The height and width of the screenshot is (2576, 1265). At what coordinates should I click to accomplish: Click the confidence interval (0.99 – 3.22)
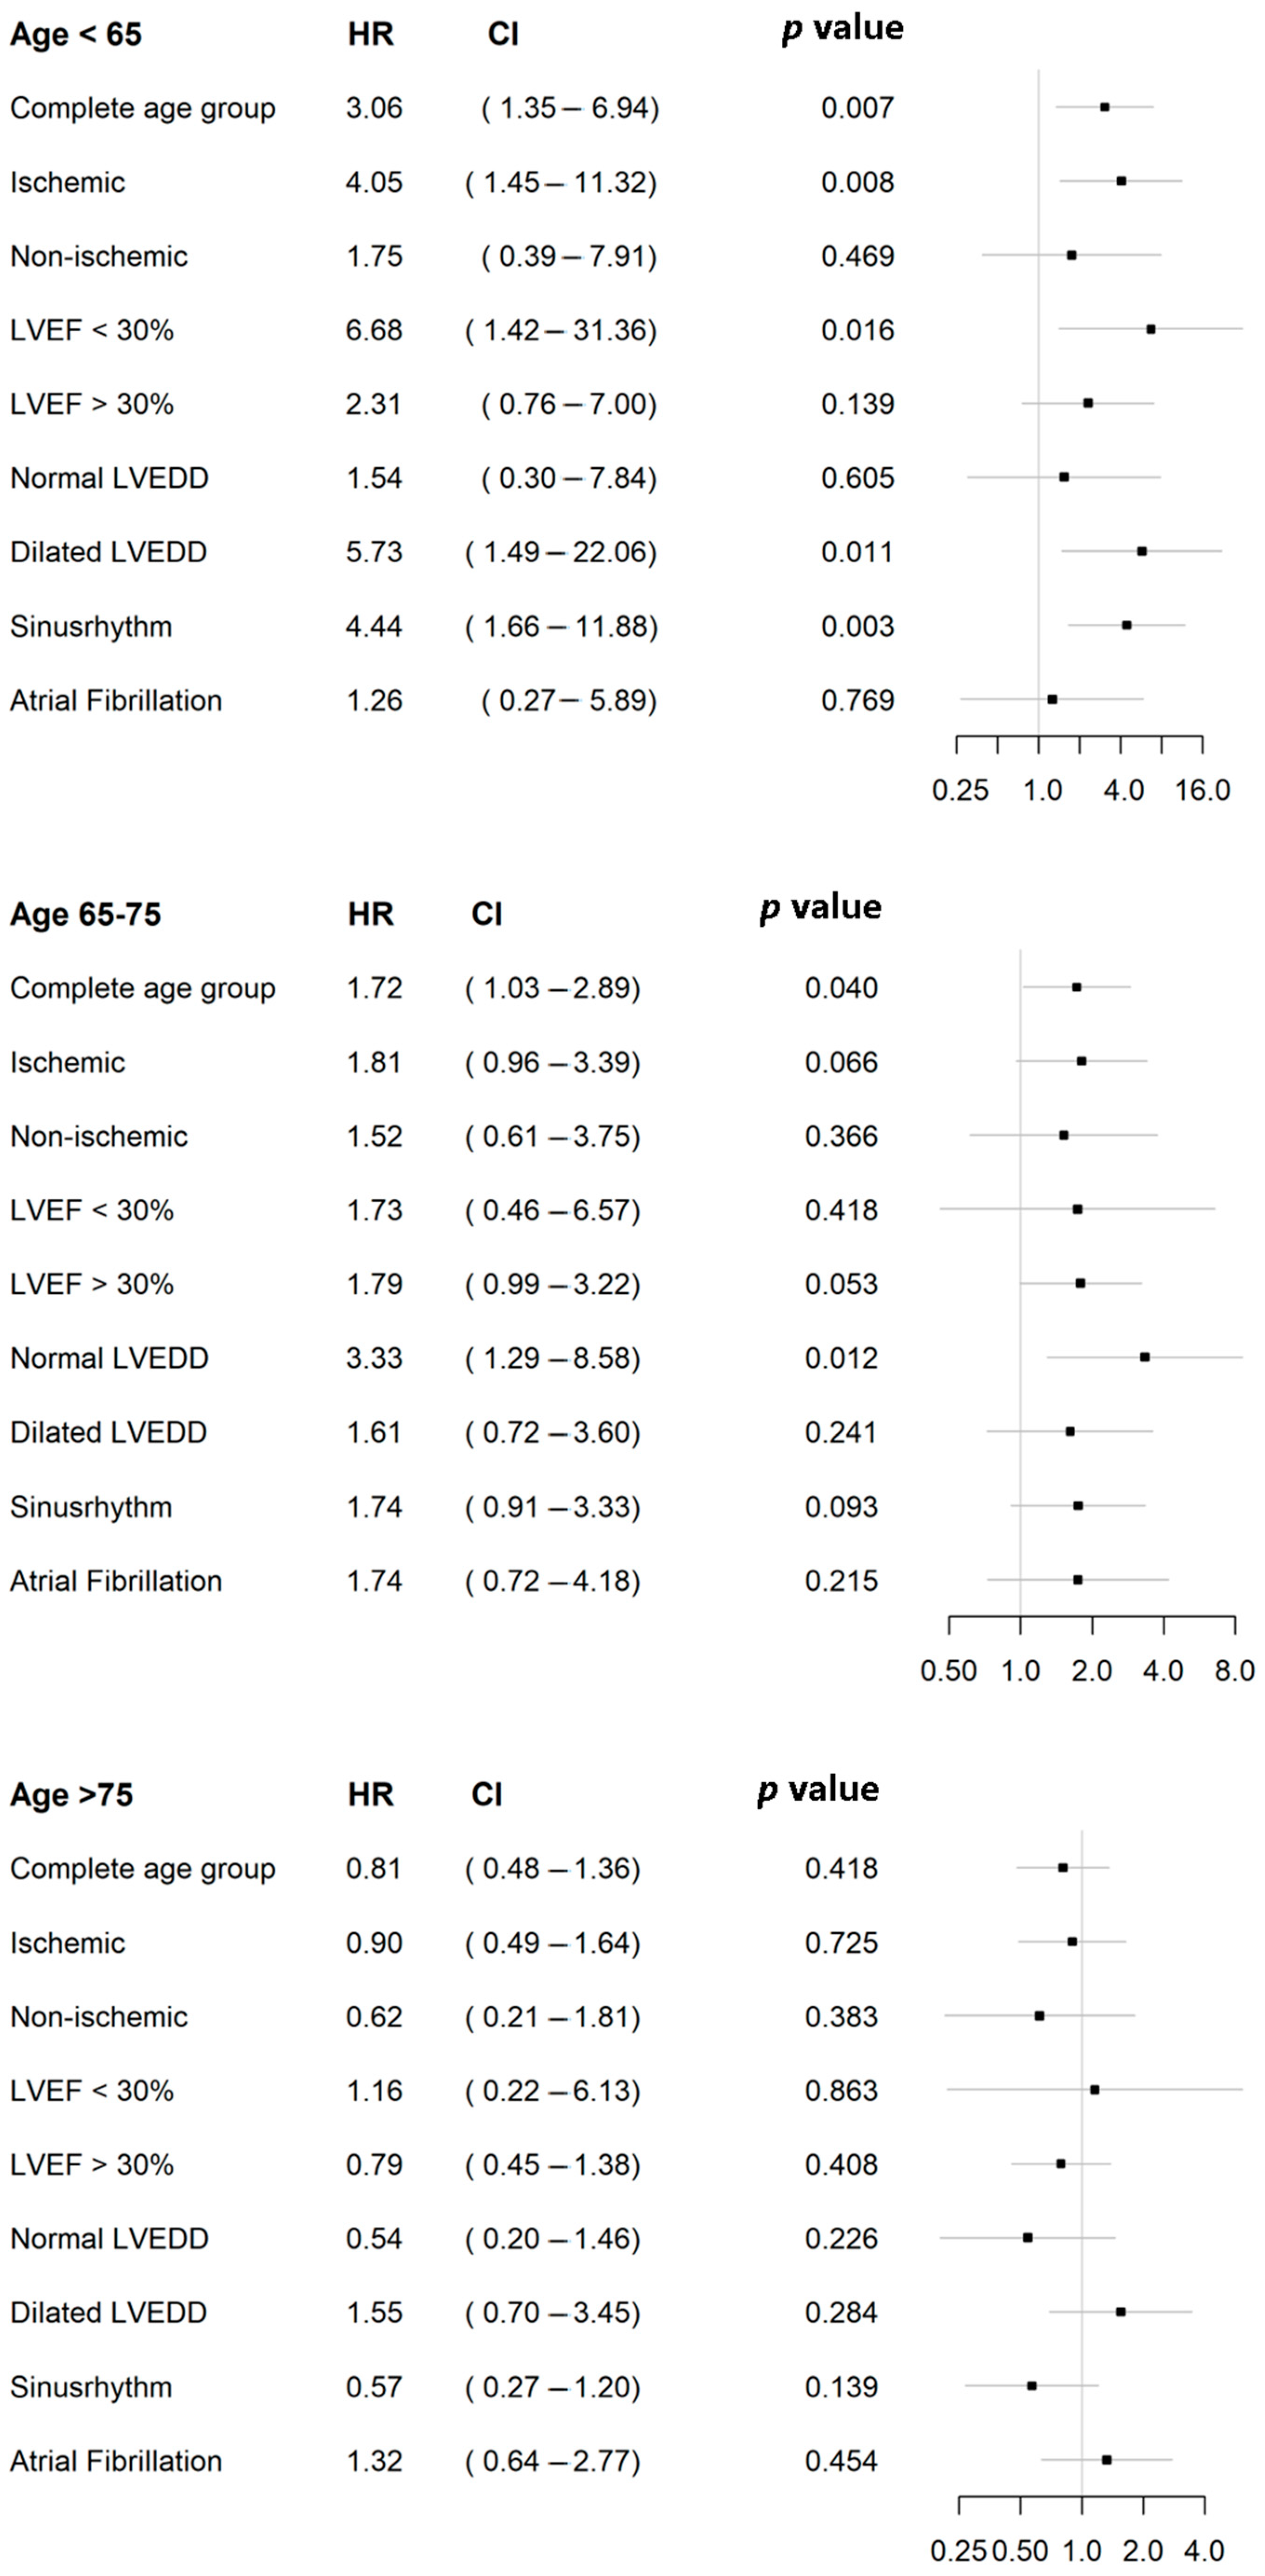(x=553, y=1284)
